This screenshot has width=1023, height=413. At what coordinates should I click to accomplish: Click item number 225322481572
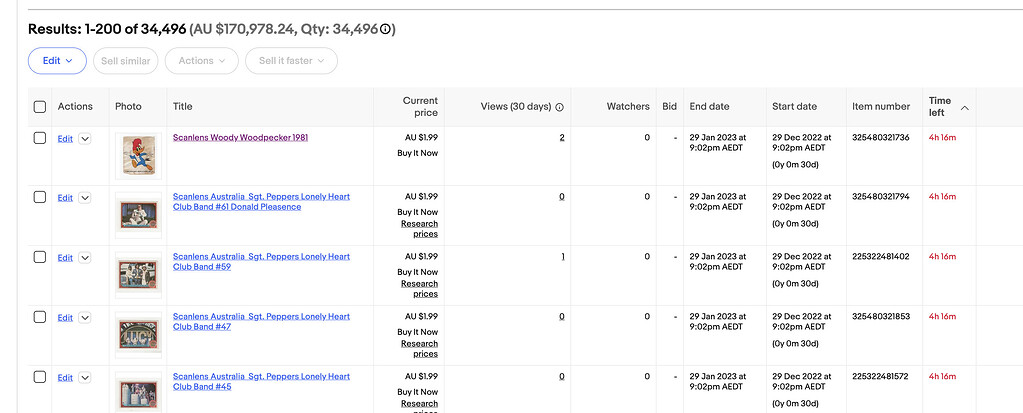[x=881, y=377]
